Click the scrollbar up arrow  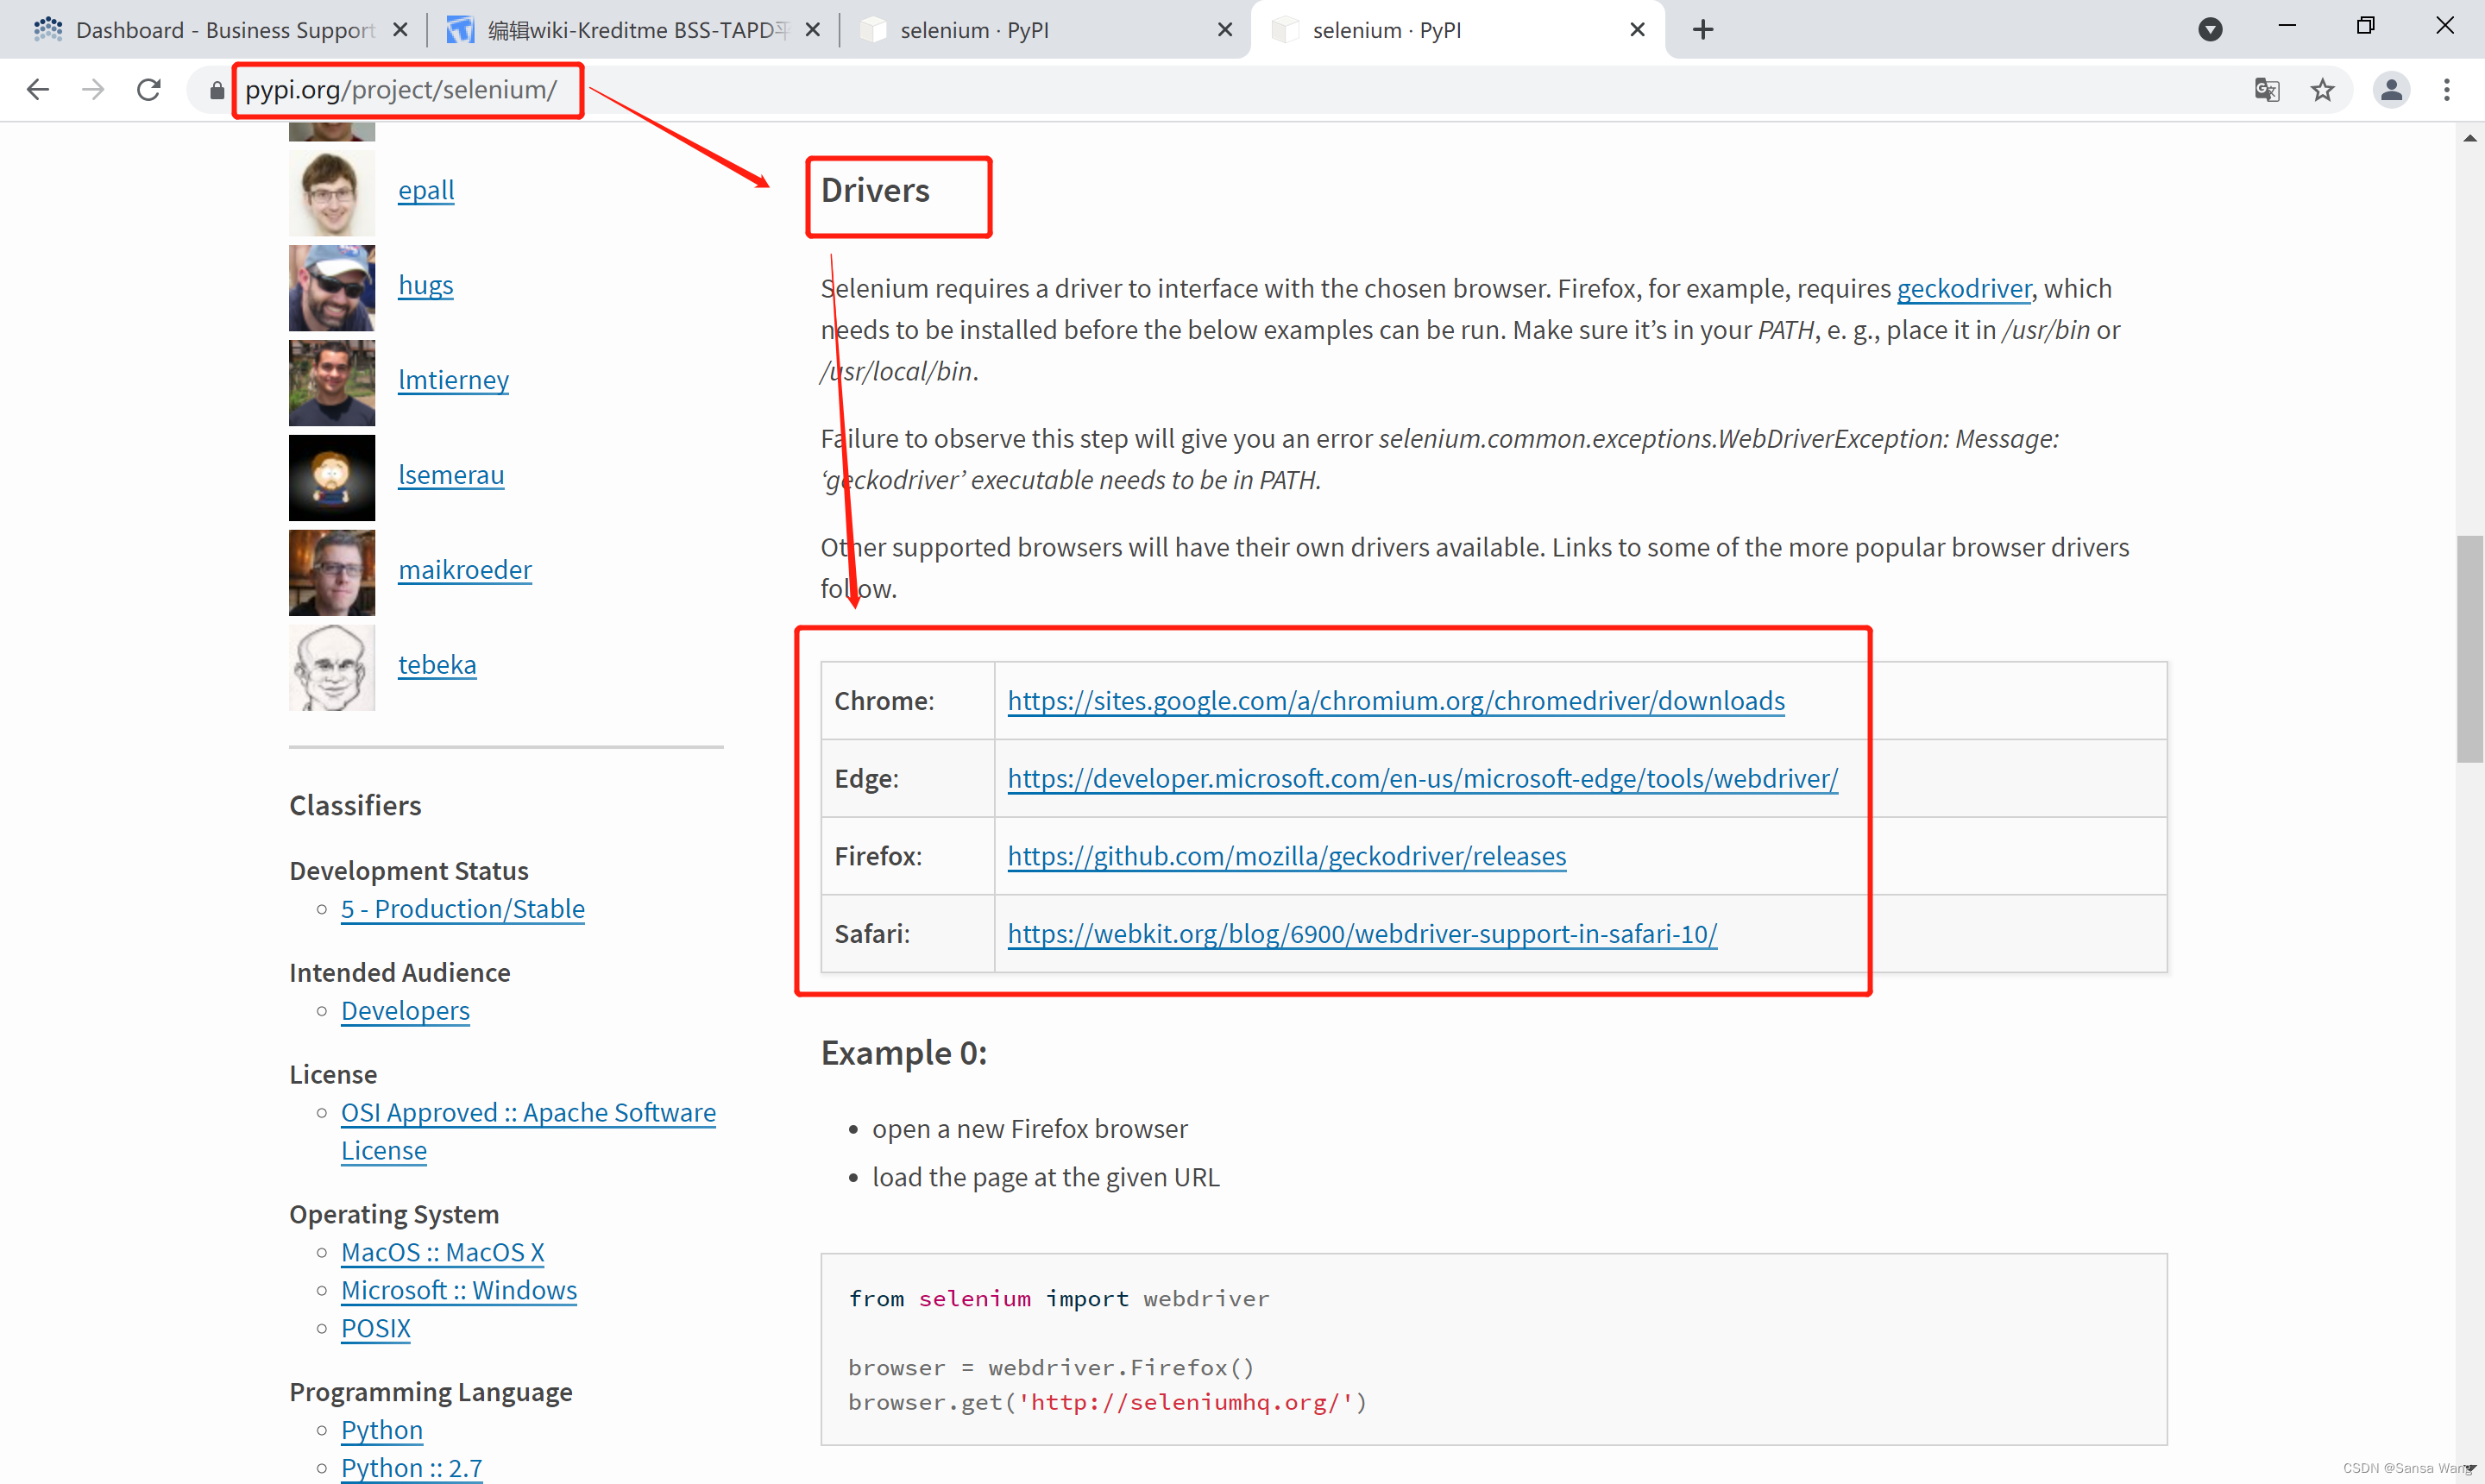2470,138
